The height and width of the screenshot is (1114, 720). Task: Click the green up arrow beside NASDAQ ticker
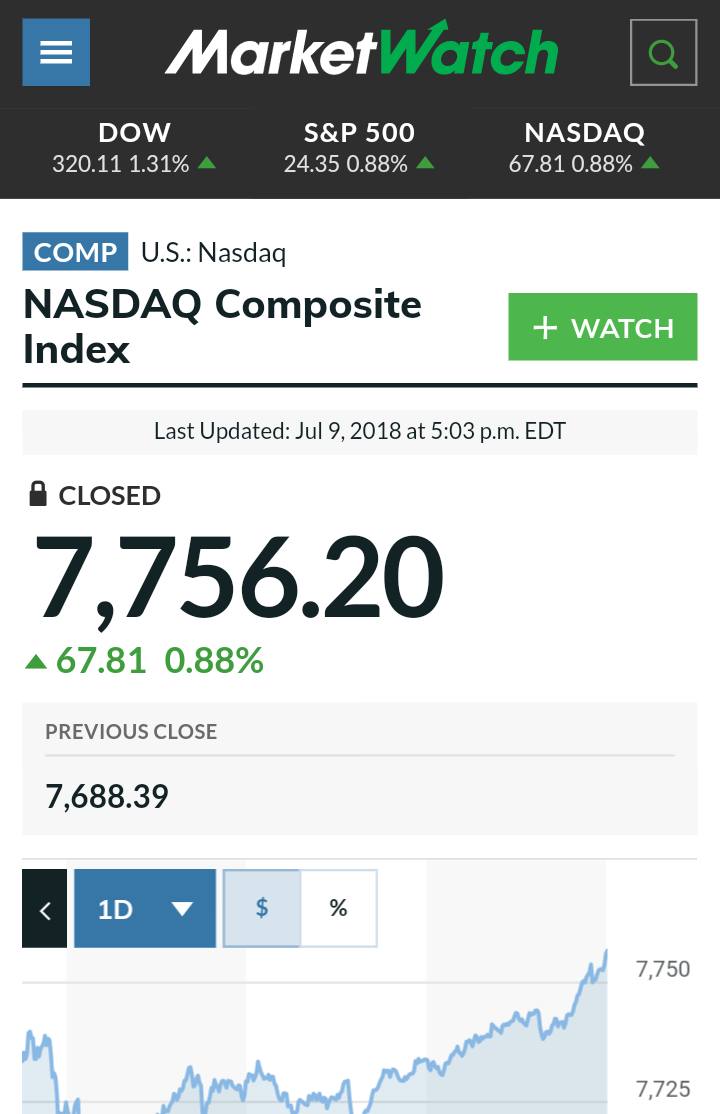[651, 163]
